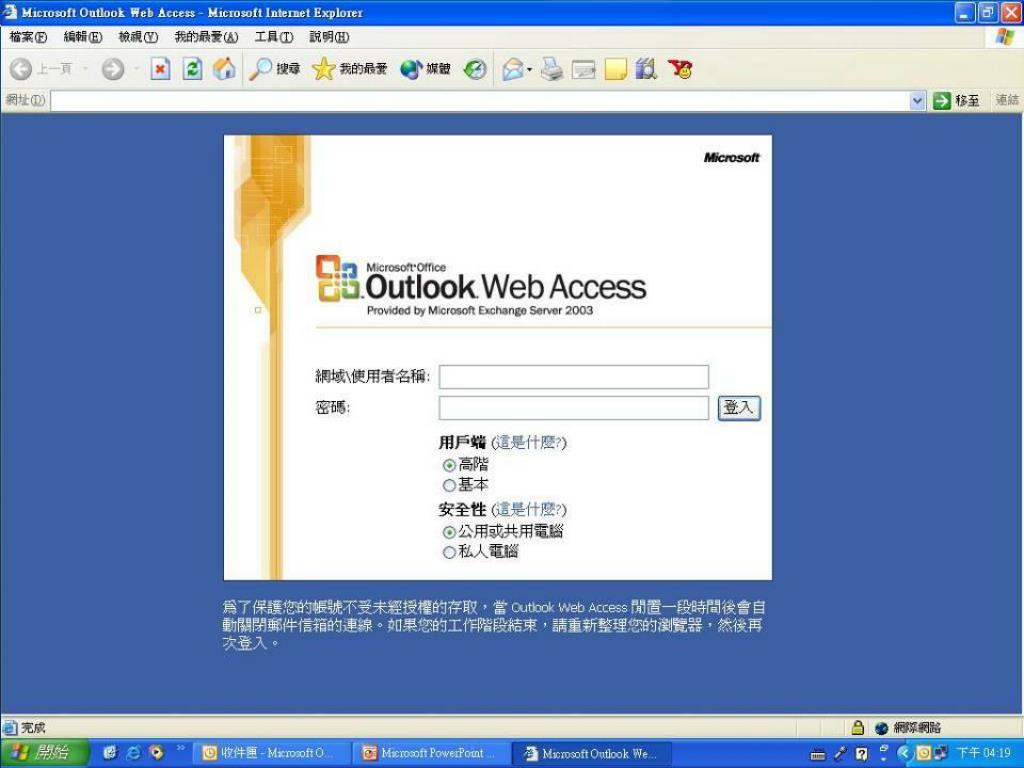Viewport: 1024px width, 768px height.
Task: Open the 說明(H) menu
Action: click(x=329, y=37)
